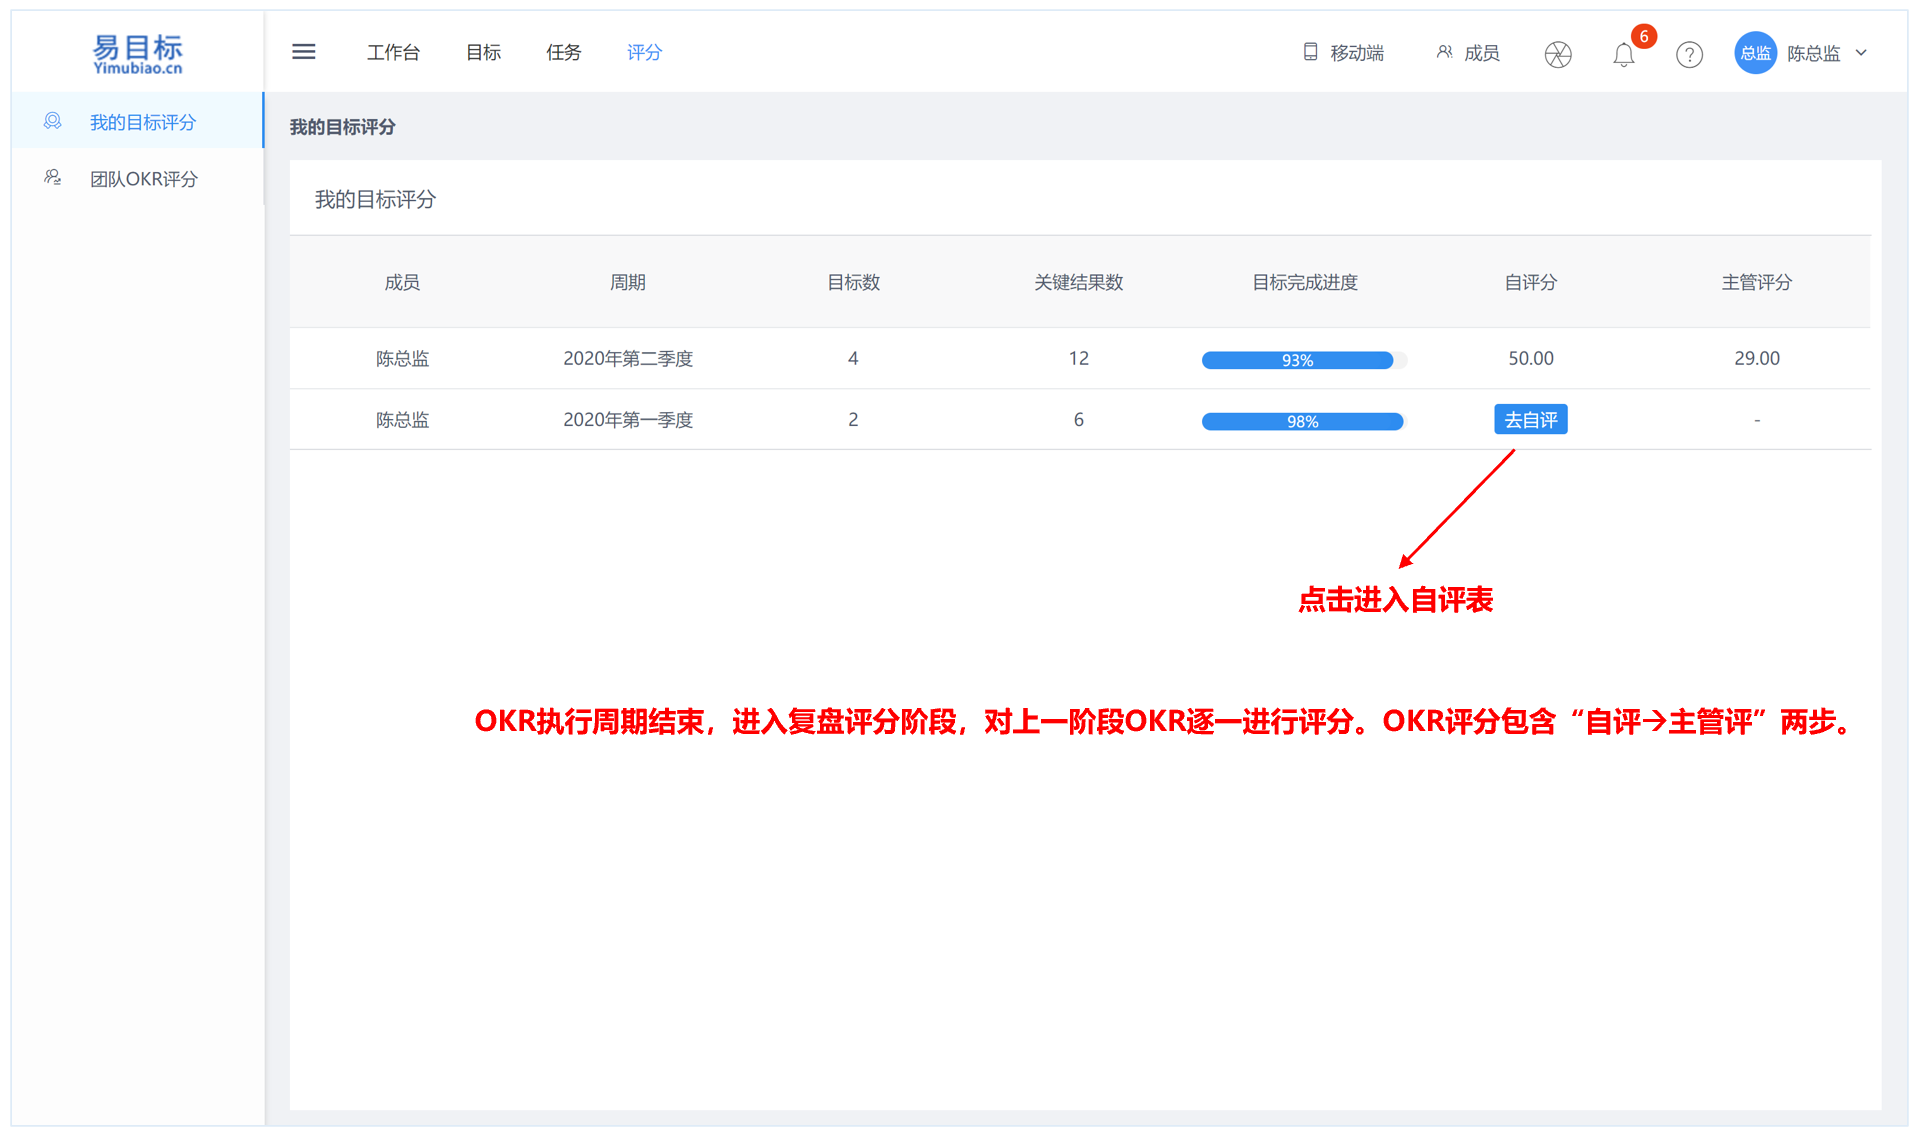Image resolution: width=1919 pixels, height=1135 pixels.
Task: Click the 成员 link in the header
Action: pos(1482,53)
